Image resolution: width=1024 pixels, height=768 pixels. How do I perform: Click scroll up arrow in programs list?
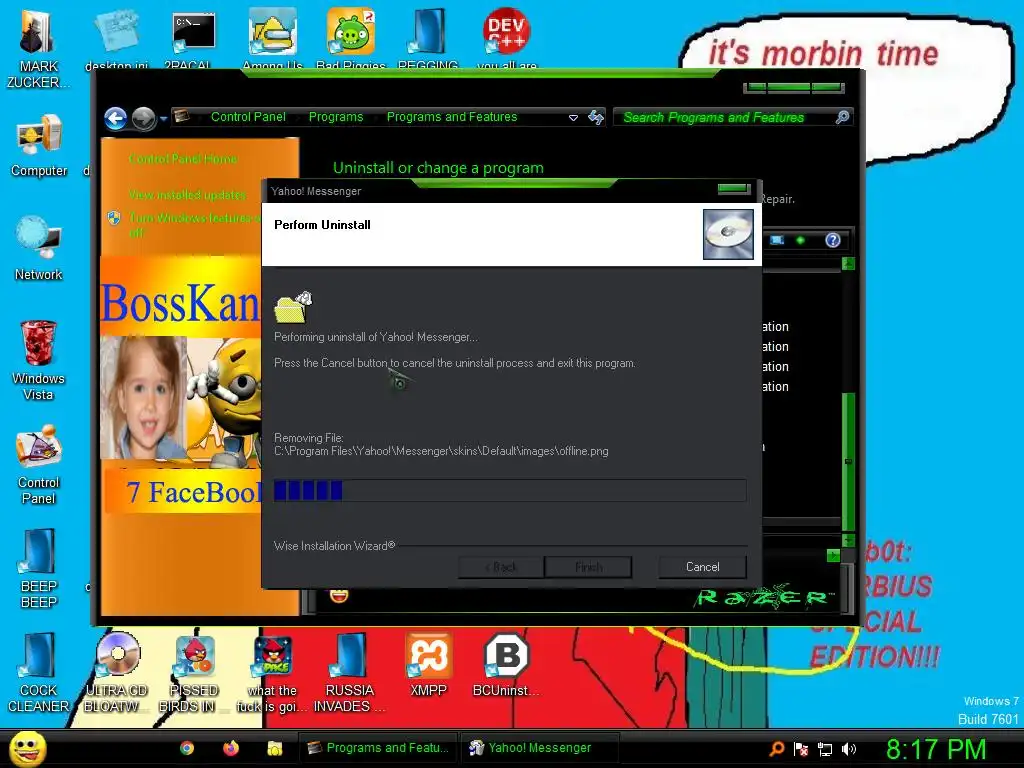[848, 264]
